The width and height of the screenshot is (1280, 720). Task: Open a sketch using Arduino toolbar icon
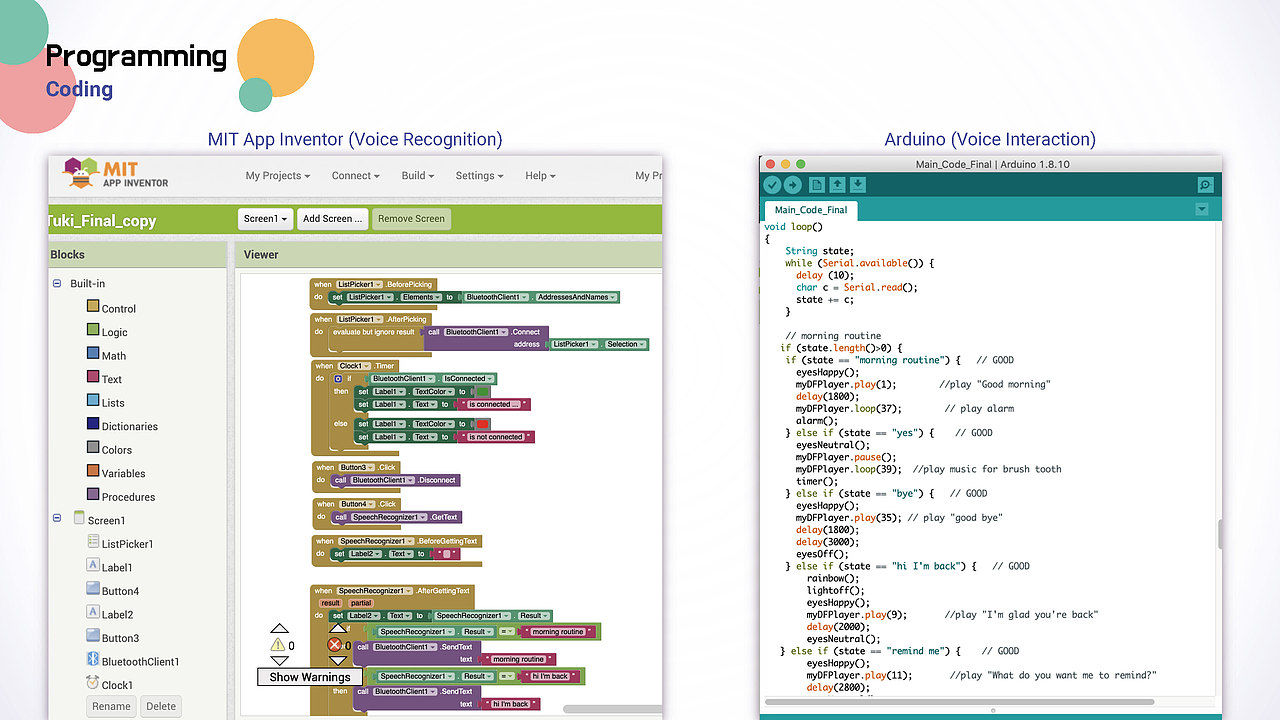point(837,185)
